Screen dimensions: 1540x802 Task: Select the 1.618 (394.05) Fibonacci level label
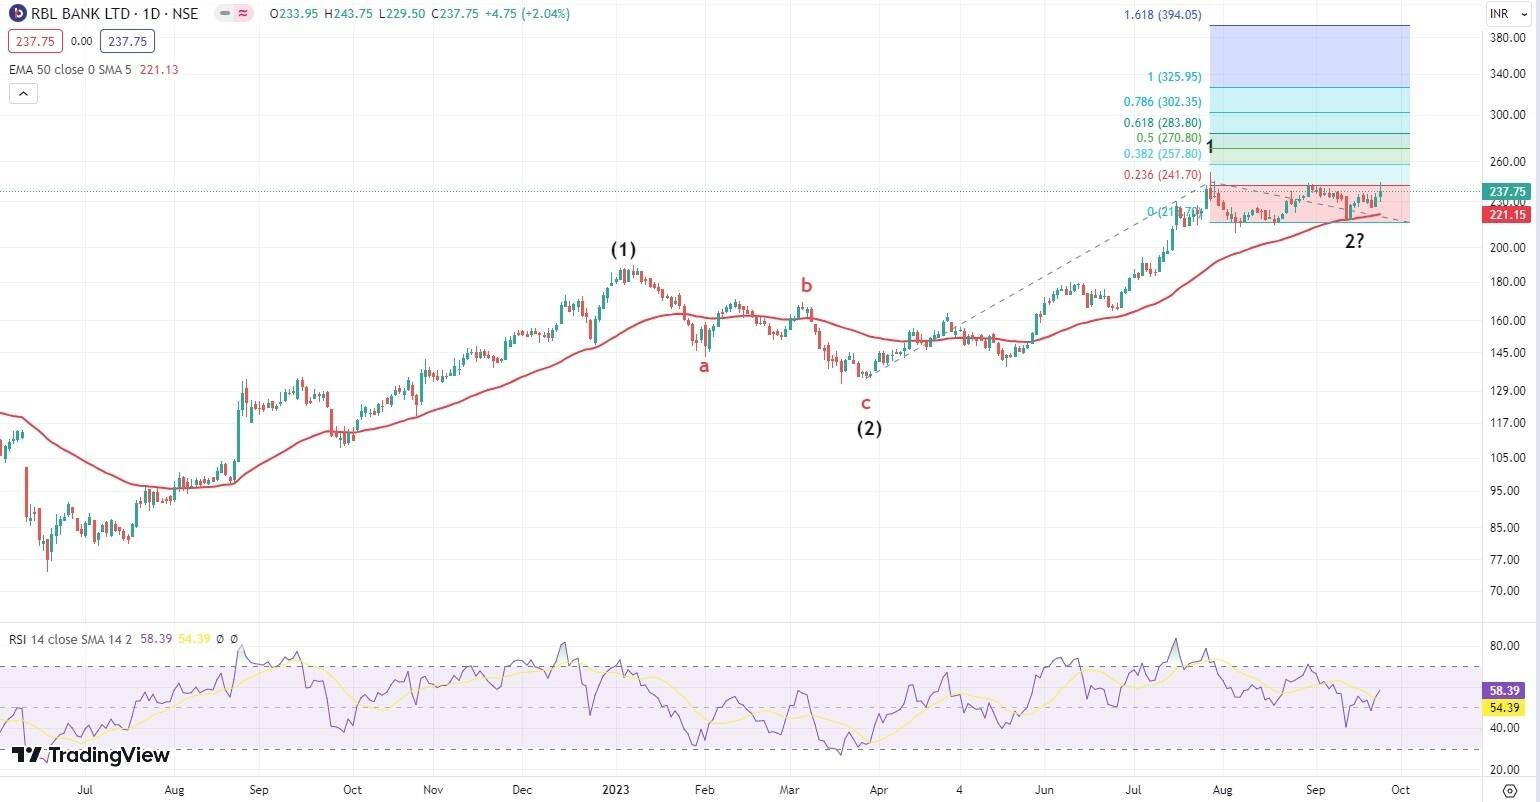coord(1162,16)
